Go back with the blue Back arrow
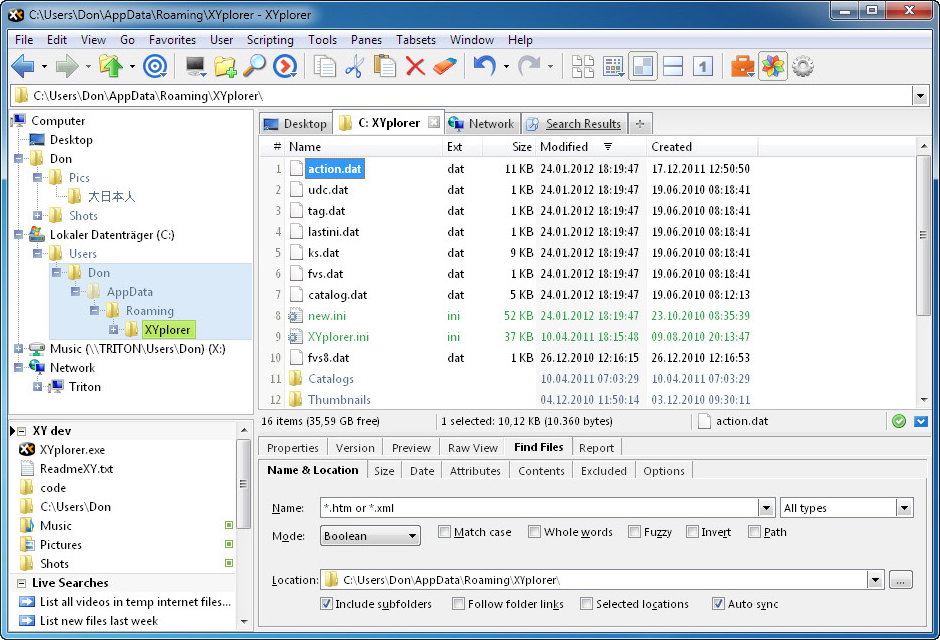 (23, 66)
